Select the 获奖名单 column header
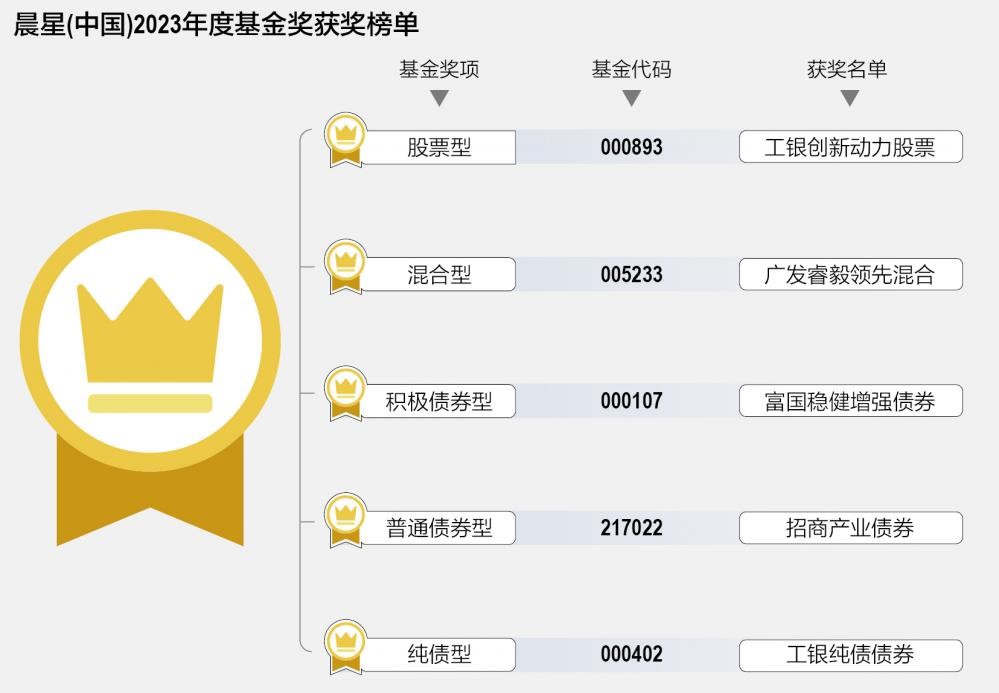 847,69
